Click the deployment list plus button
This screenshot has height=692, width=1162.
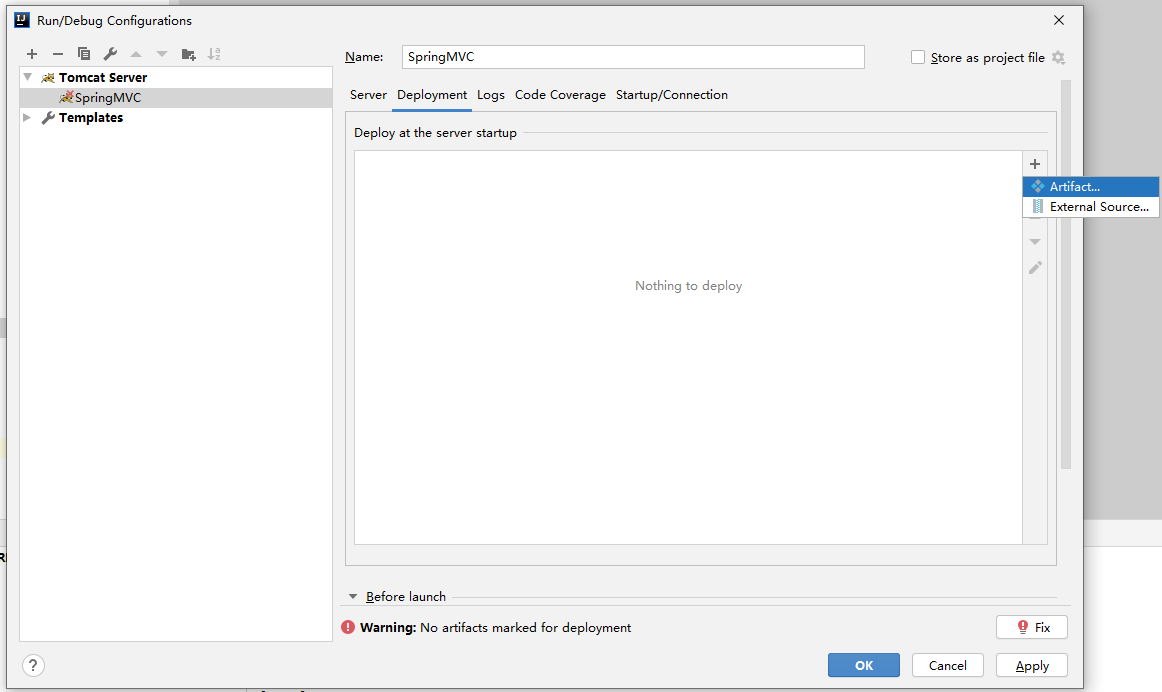[x=1035, y=164]
